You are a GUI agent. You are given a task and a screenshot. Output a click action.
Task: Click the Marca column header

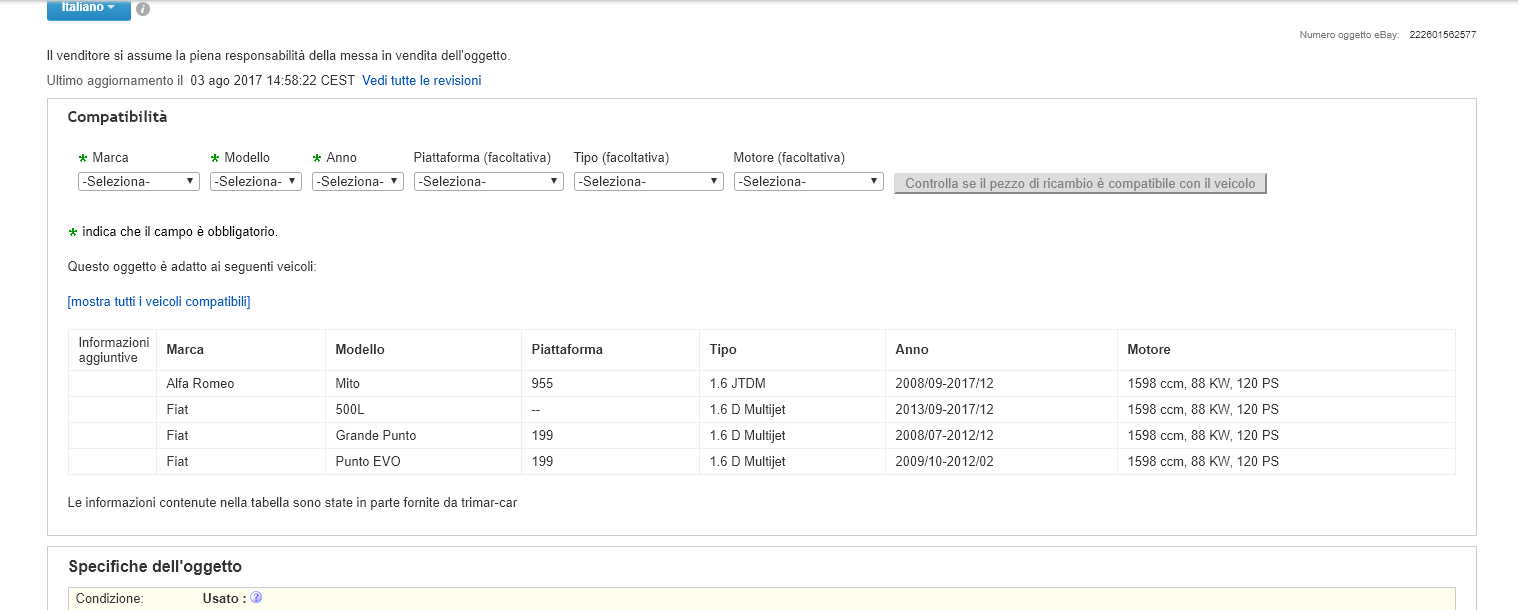pyautogui.click(x=185, y=350)
